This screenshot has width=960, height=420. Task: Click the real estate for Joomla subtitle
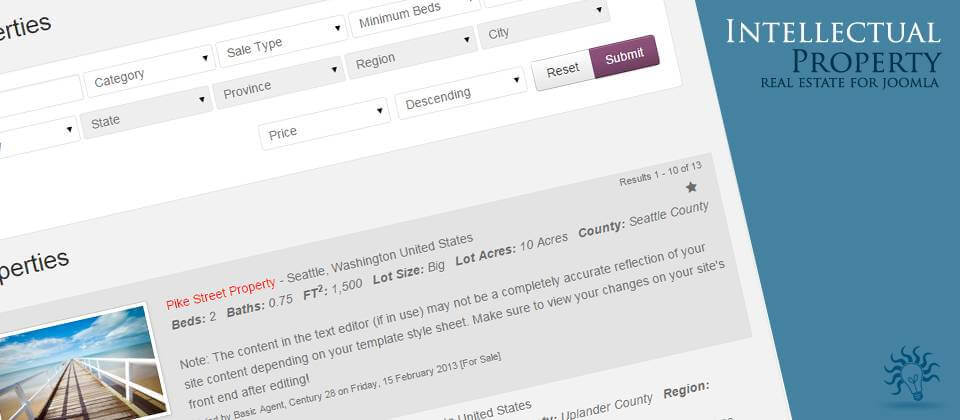coord(849,82)
